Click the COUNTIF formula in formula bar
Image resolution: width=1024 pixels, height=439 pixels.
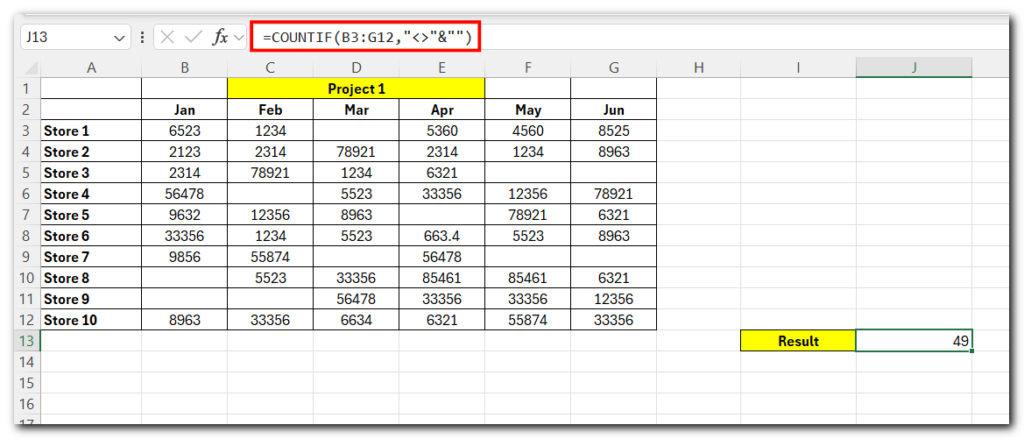pyautogui.click(x=366, y=38)
